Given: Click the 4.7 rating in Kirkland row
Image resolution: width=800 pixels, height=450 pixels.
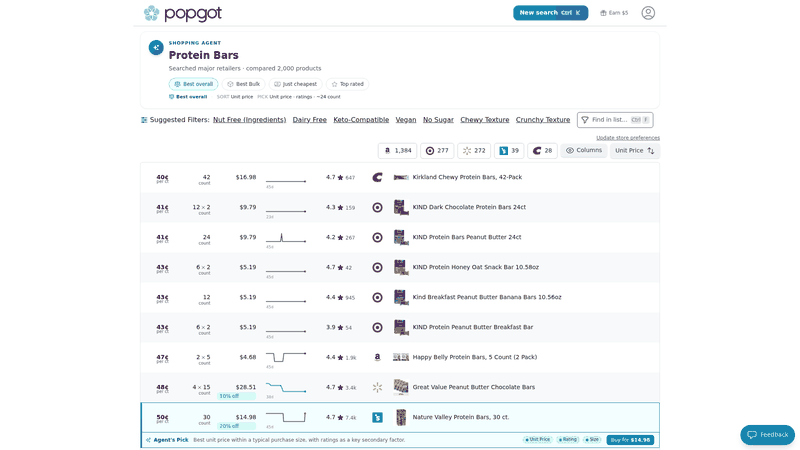Looking at the screenshot, I should coord(331,178).
